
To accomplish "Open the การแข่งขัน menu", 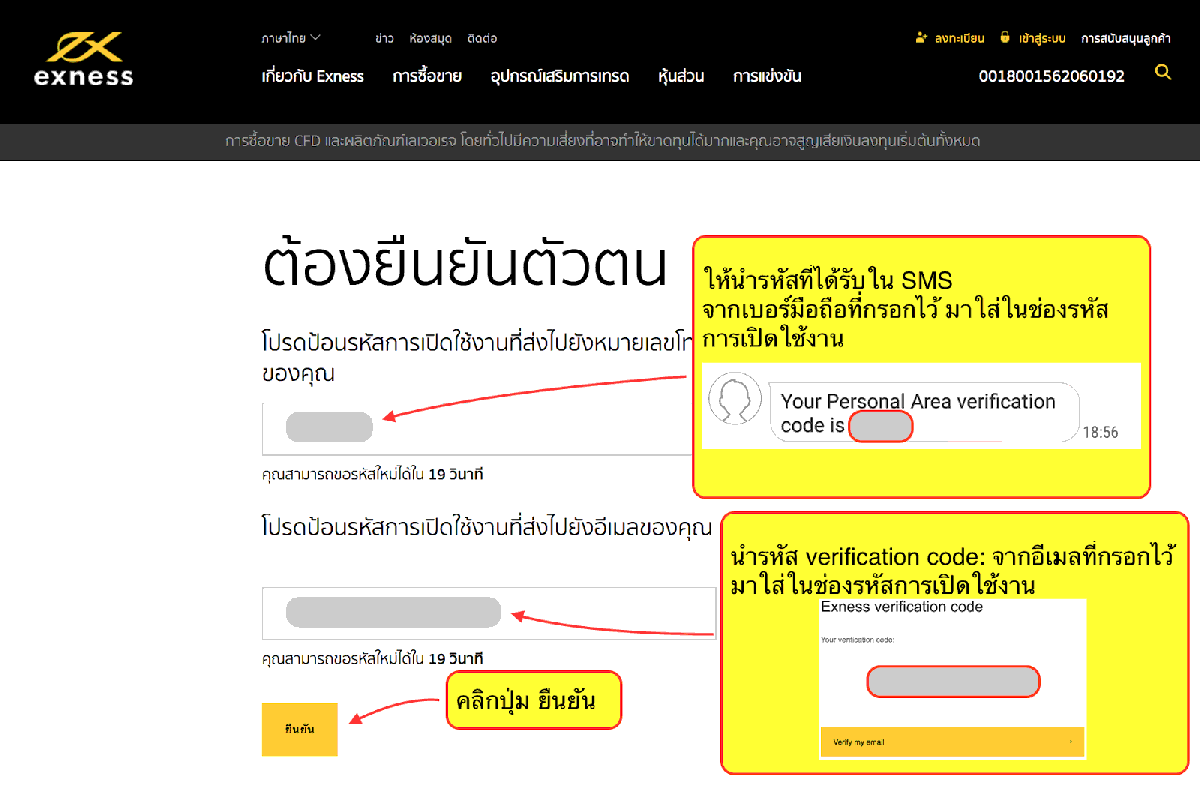I will [x=767, y=76].
